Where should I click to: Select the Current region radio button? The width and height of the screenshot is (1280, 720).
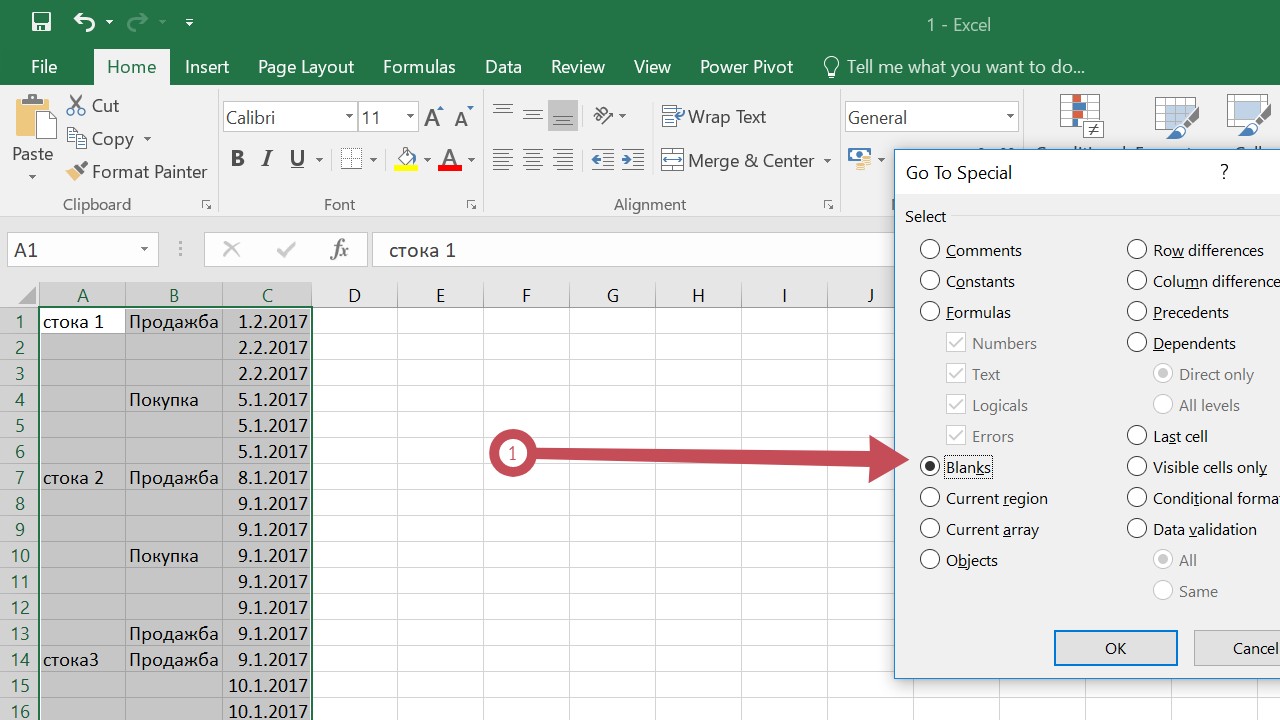(x=930, y=498)
